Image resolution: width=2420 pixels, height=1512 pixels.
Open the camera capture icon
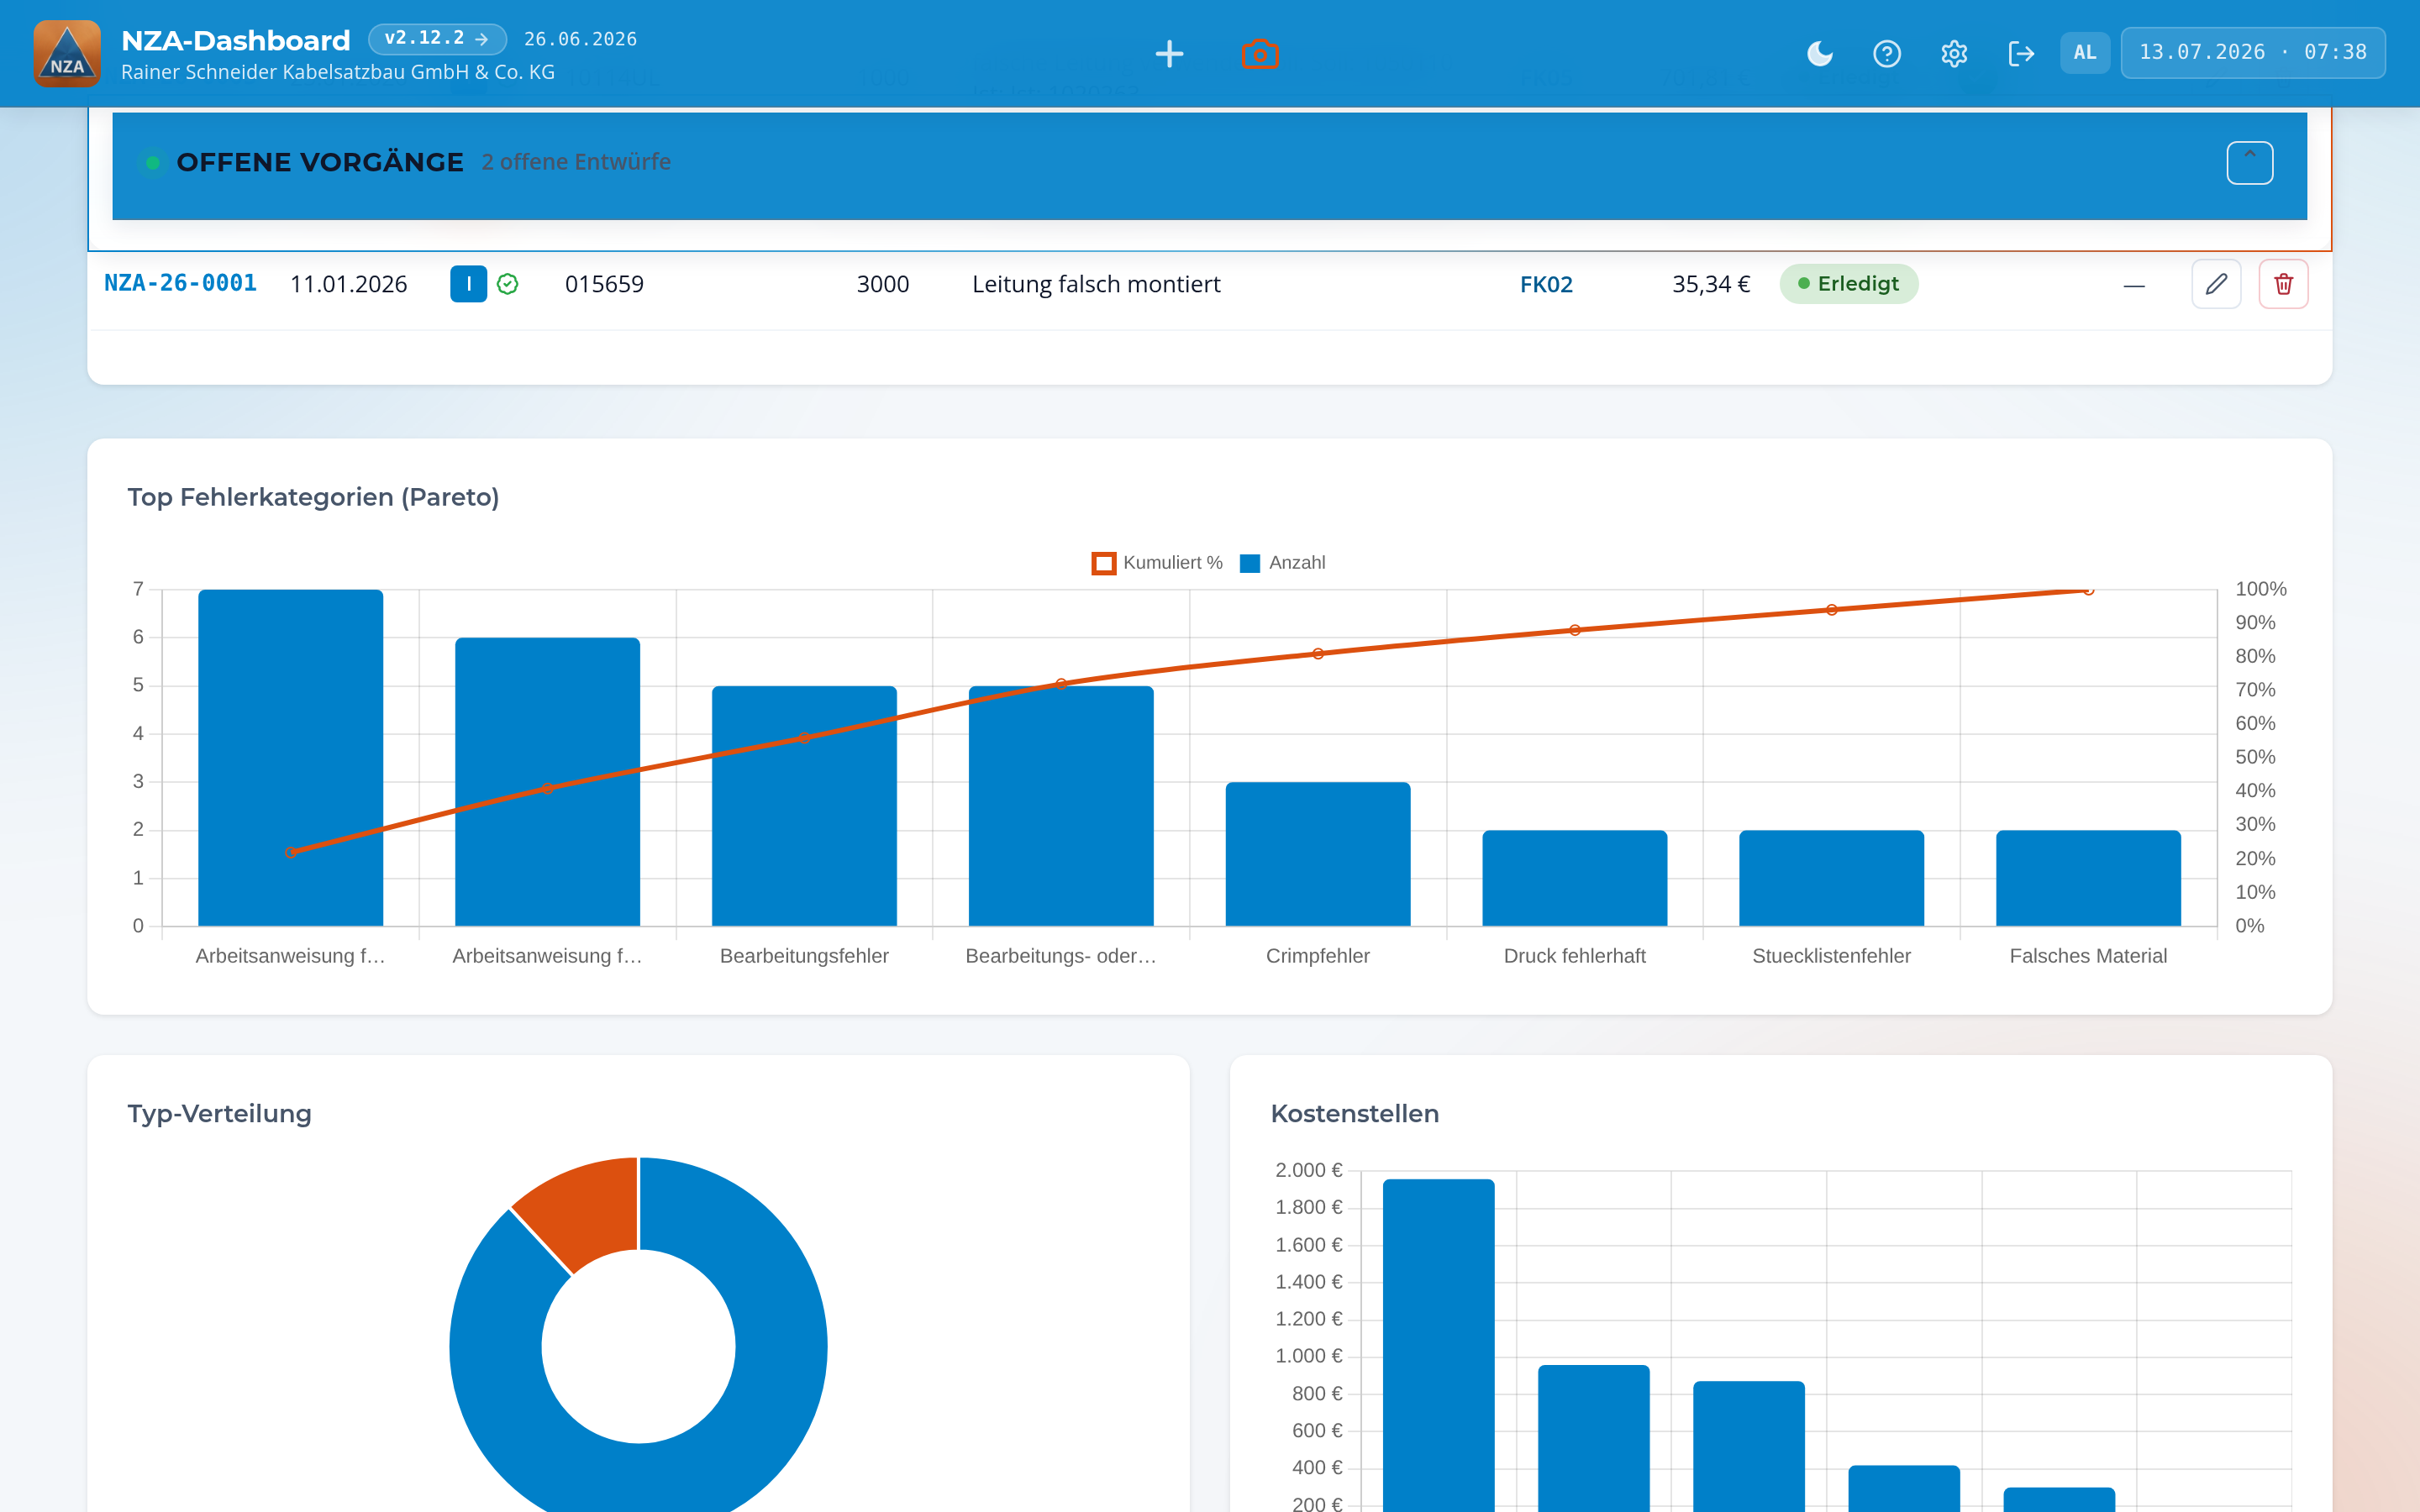click(1260, 53)
